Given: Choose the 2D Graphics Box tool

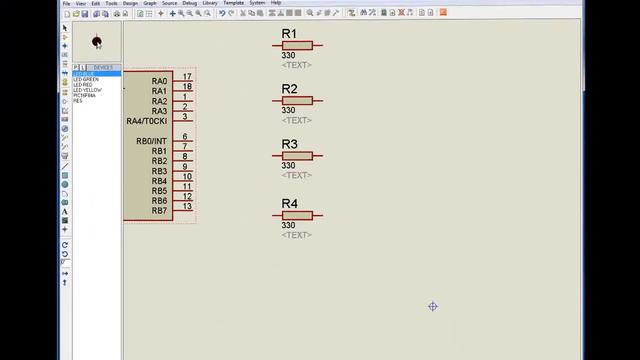Looking at the screenshot, I should click(65, 176).
